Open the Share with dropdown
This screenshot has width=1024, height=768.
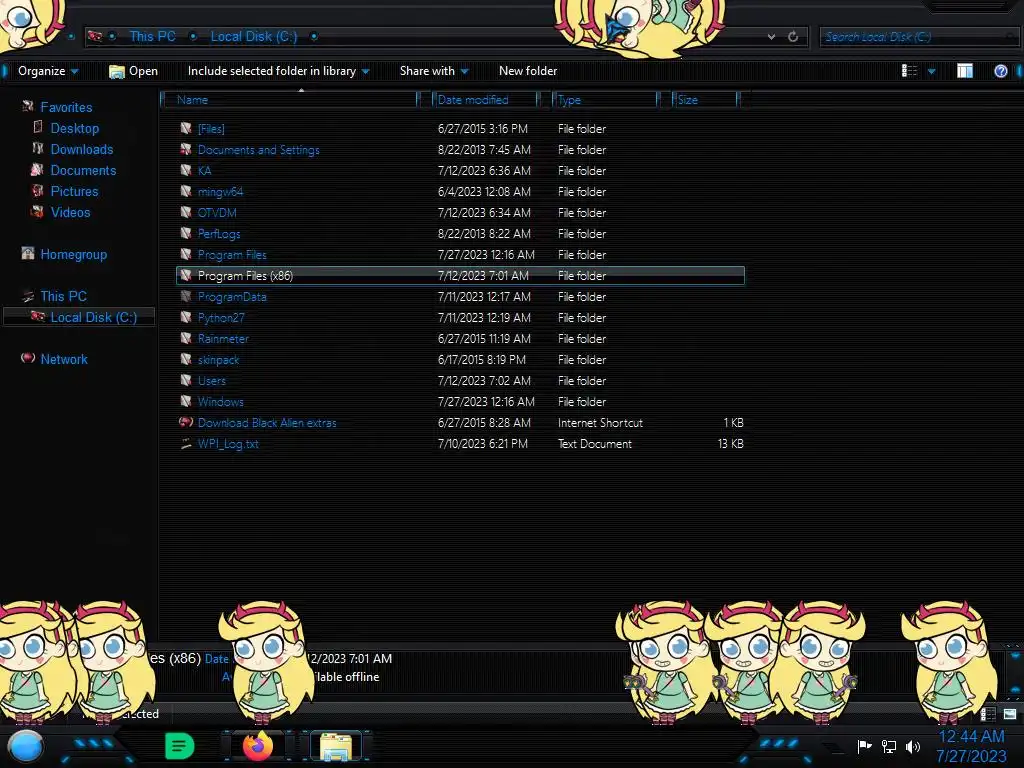click(x=434, y=71)
